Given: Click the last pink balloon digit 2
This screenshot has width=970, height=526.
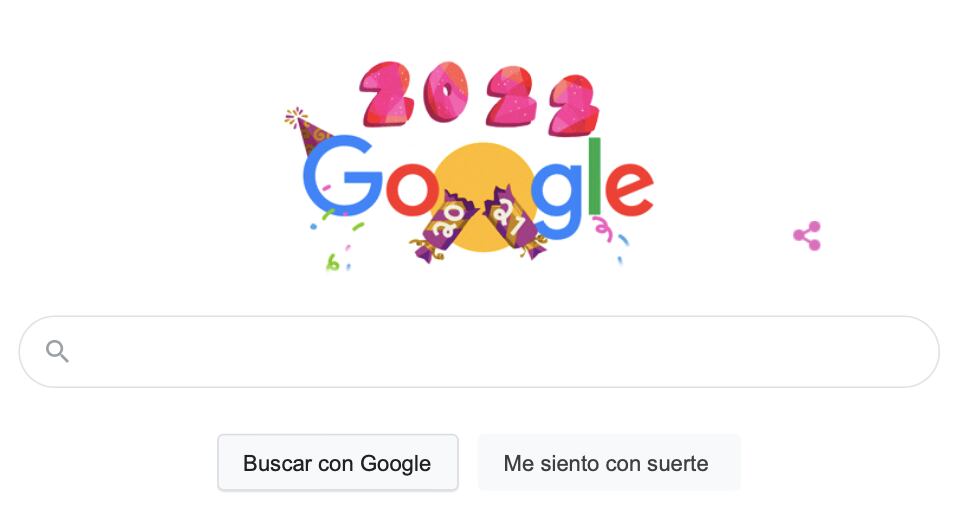Looking at the screenshot, I should pos(574,105).
